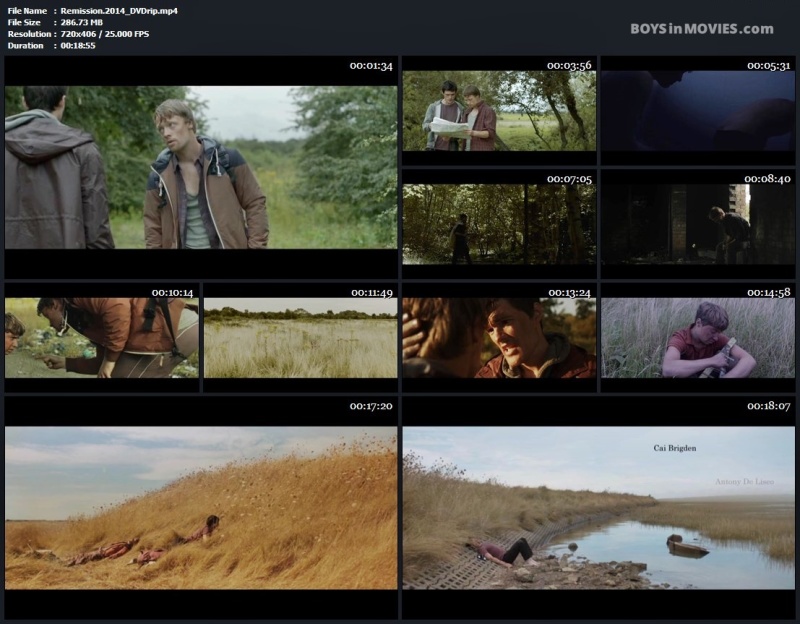800x624 pixels.
Task: Click the 00:18:07 timestamp
Action: 769,406
